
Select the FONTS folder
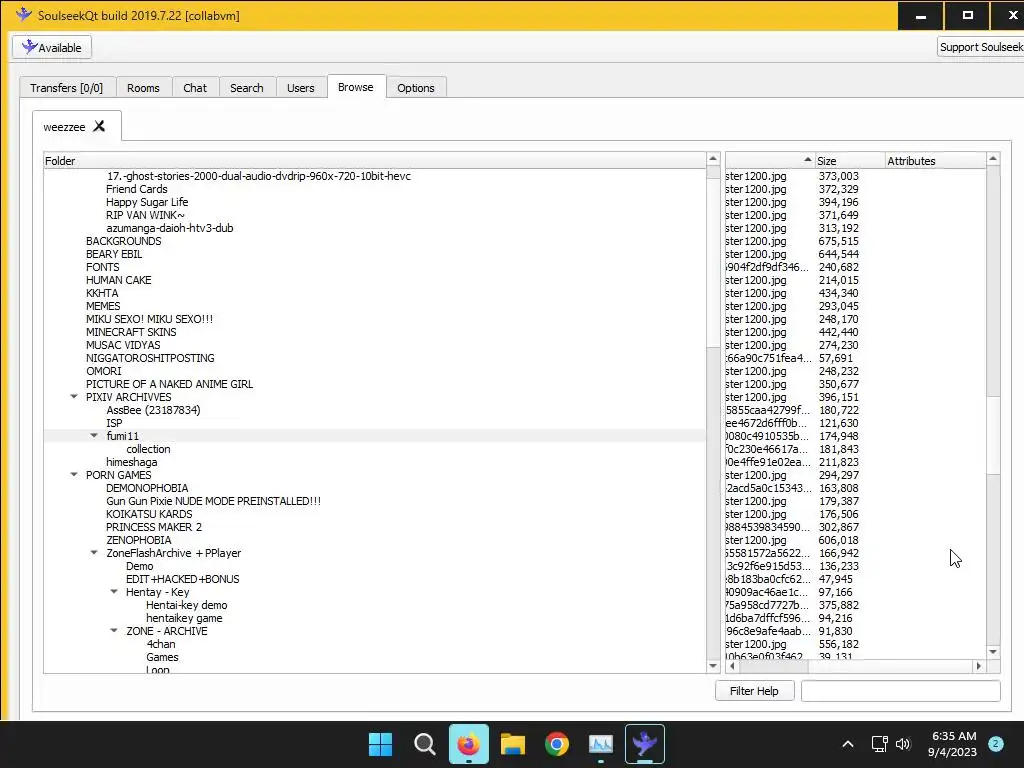[x=103, y=267]
